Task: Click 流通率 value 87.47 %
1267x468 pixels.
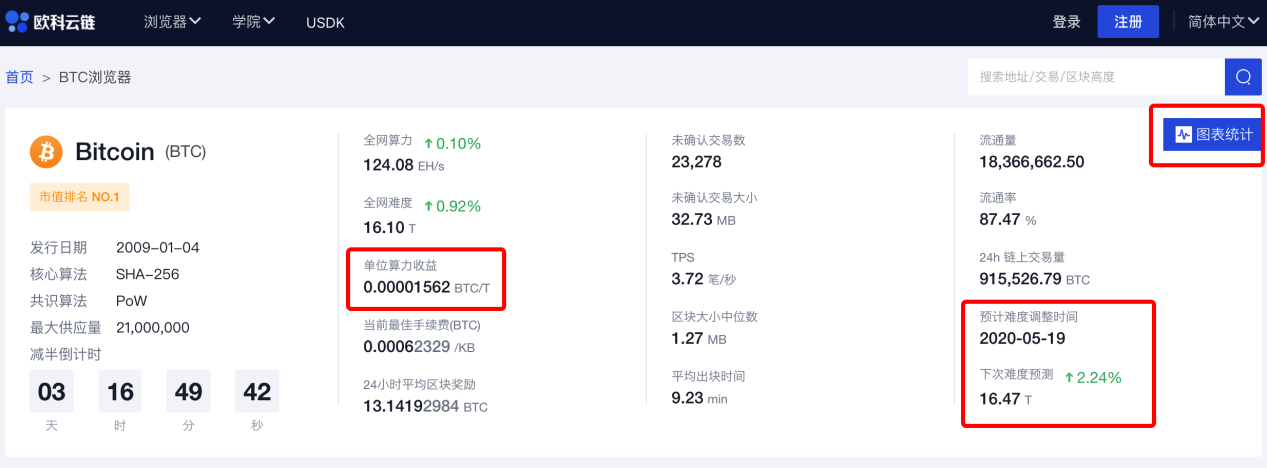Action: (x=1008, y=219)
